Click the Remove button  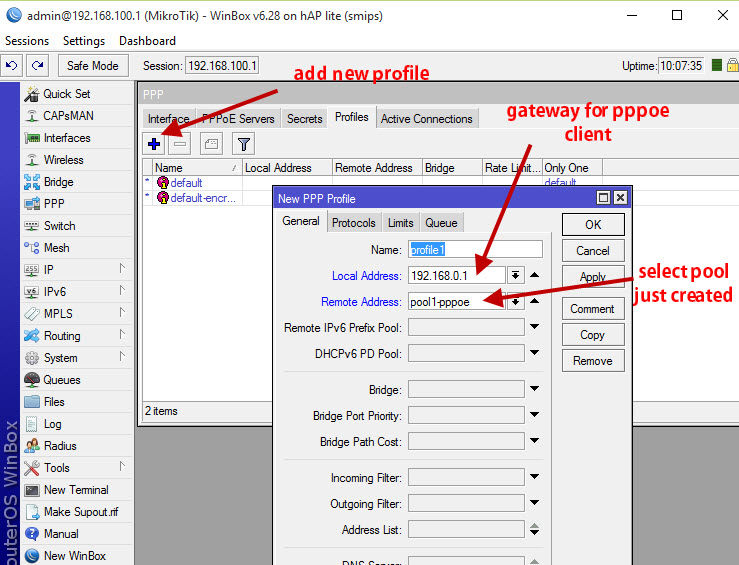[593, 361]
